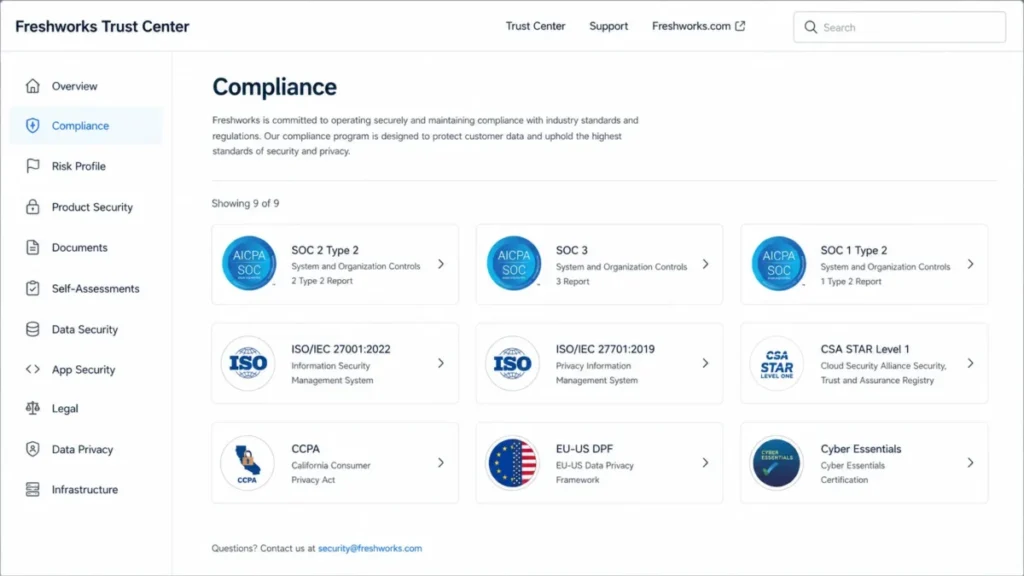Visit Freshworks.com text link in header

[x=691, y=26]
